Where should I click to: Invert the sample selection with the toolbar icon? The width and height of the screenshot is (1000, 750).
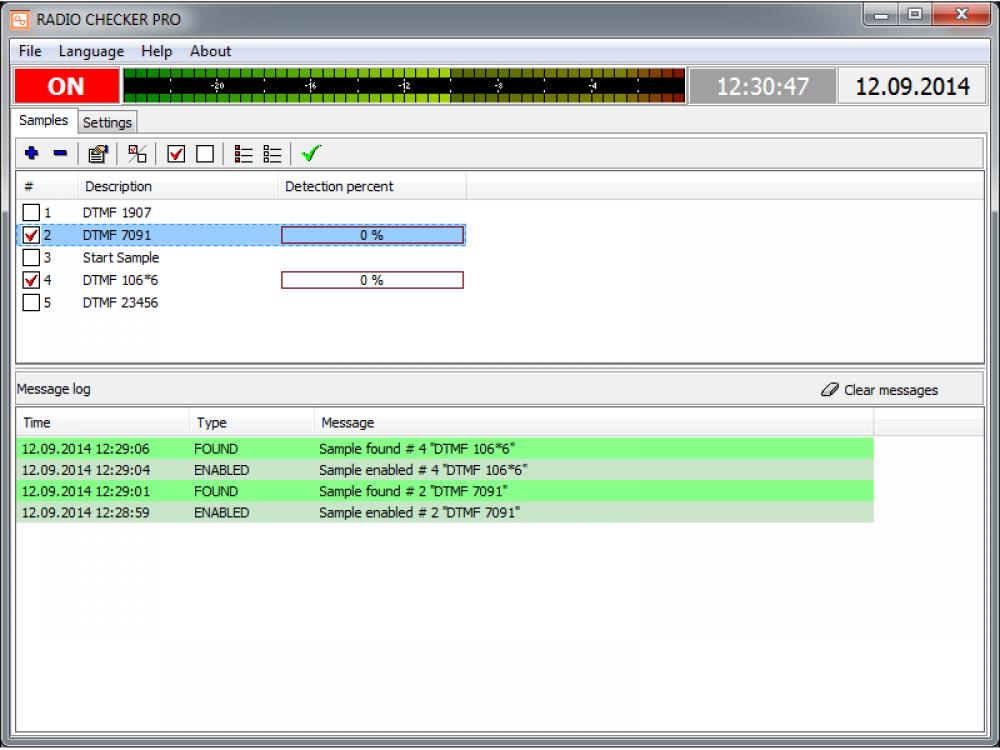(x=137, y=153)
